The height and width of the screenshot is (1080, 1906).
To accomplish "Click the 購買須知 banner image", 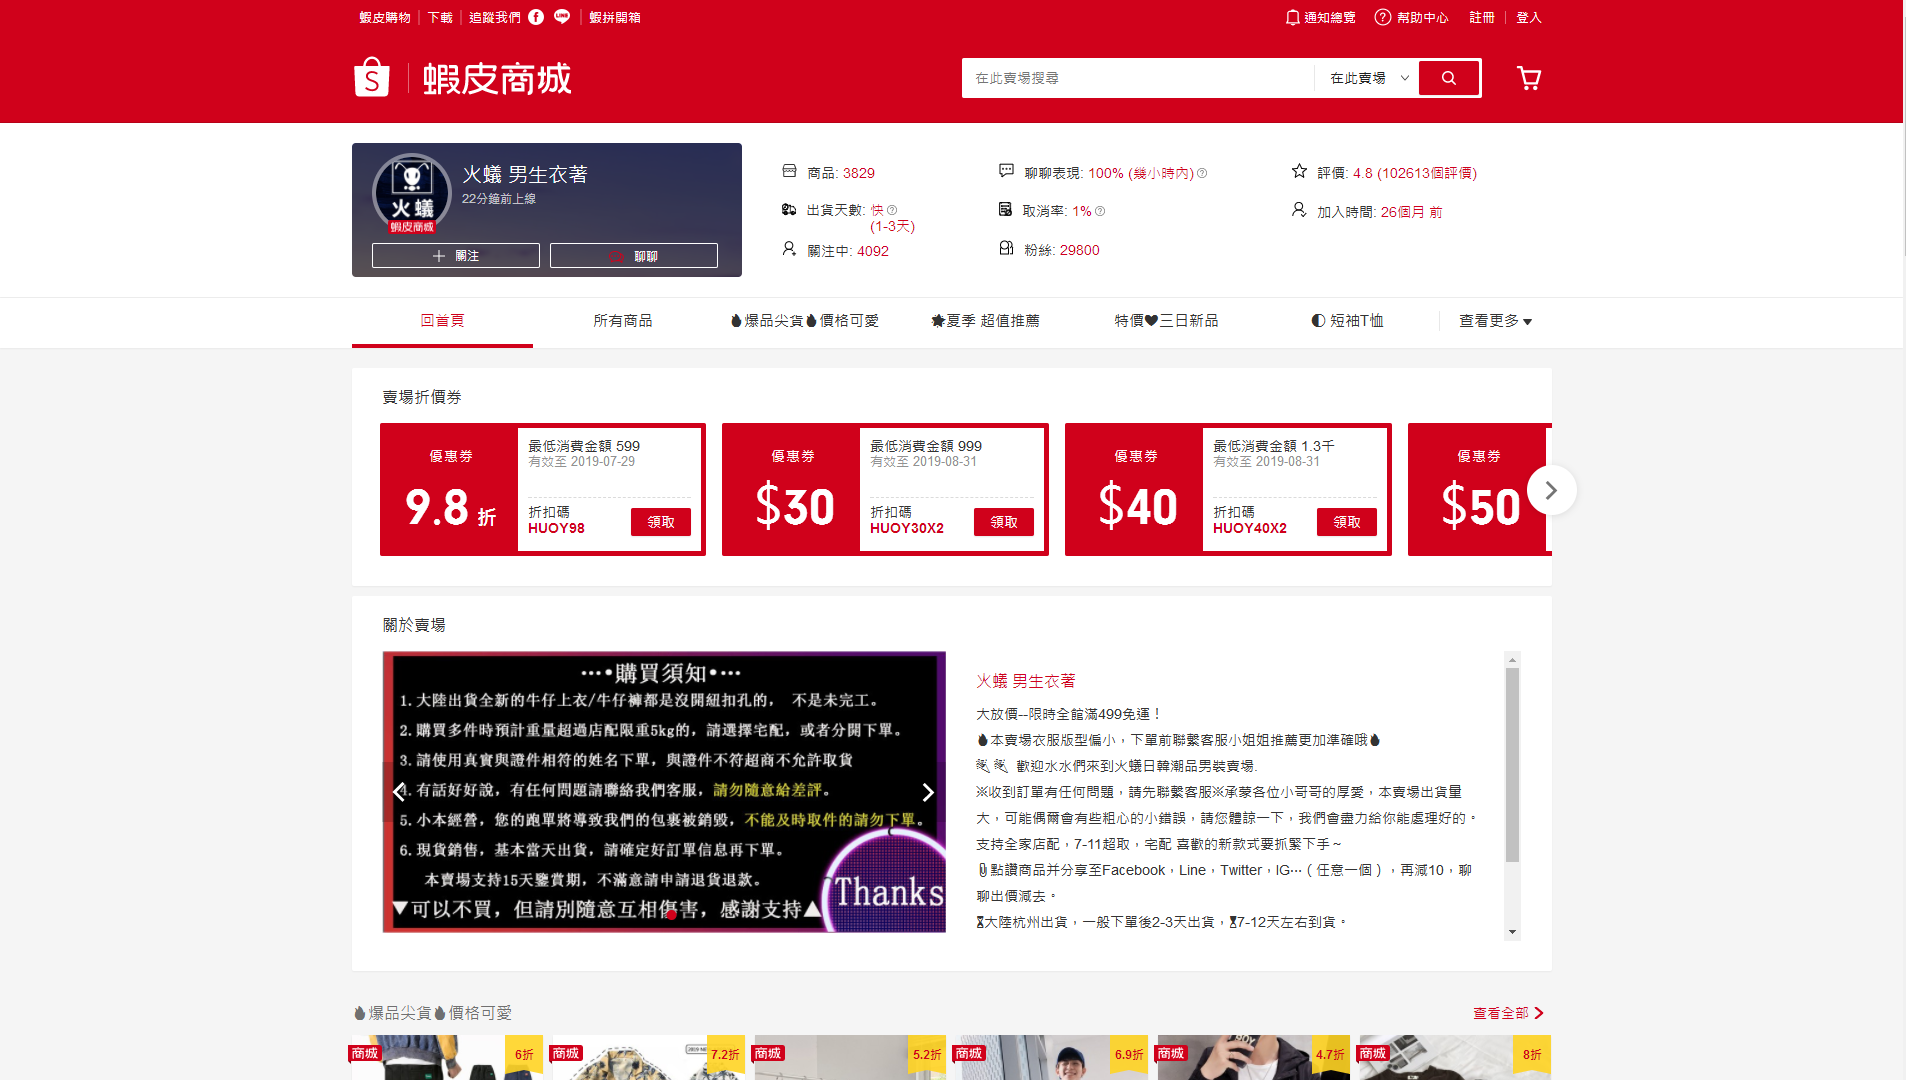I will point(664,792).
